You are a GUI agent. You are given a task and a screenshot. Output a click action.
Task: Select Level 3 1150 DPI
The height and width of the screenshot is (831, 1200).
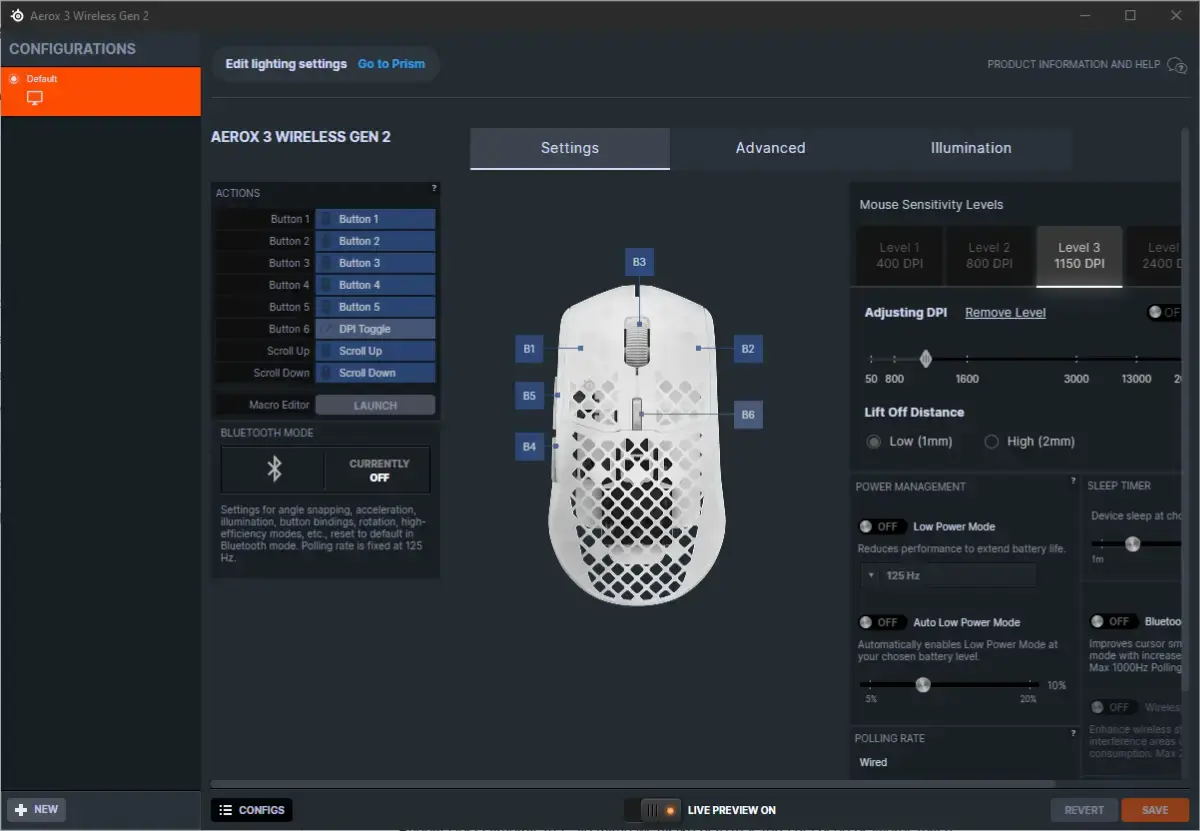1079,256
